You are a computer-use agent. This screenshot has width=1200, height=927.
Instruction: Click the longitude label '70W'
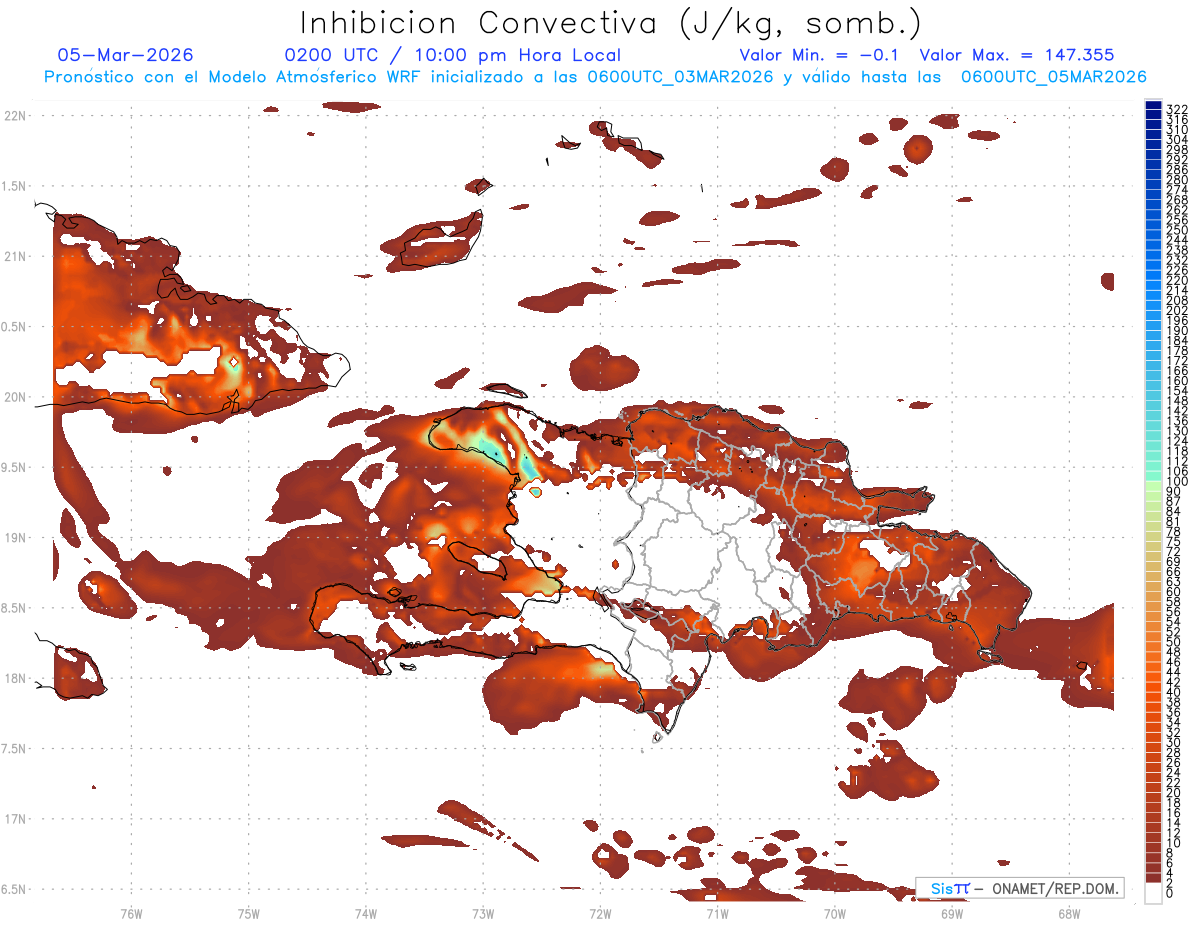pos(835,913)
